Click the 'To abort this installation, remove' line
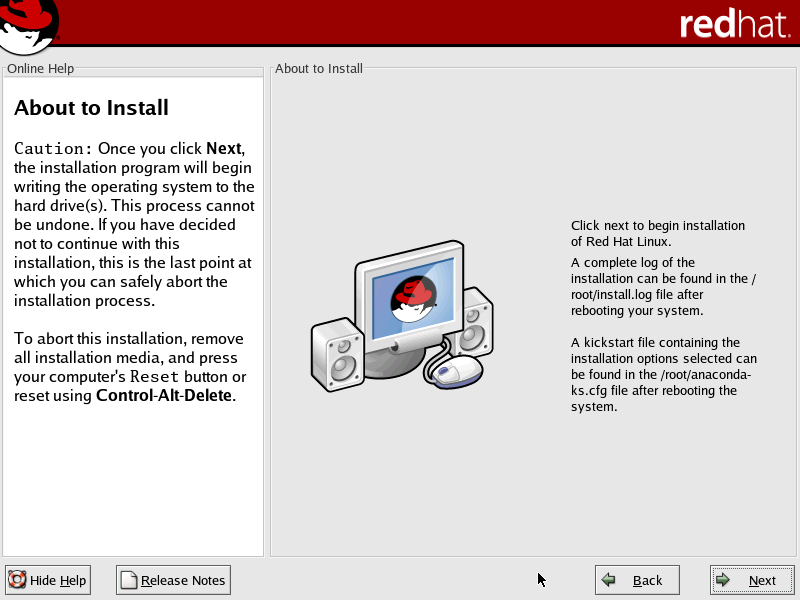The image size is (800, 600). 129,339
